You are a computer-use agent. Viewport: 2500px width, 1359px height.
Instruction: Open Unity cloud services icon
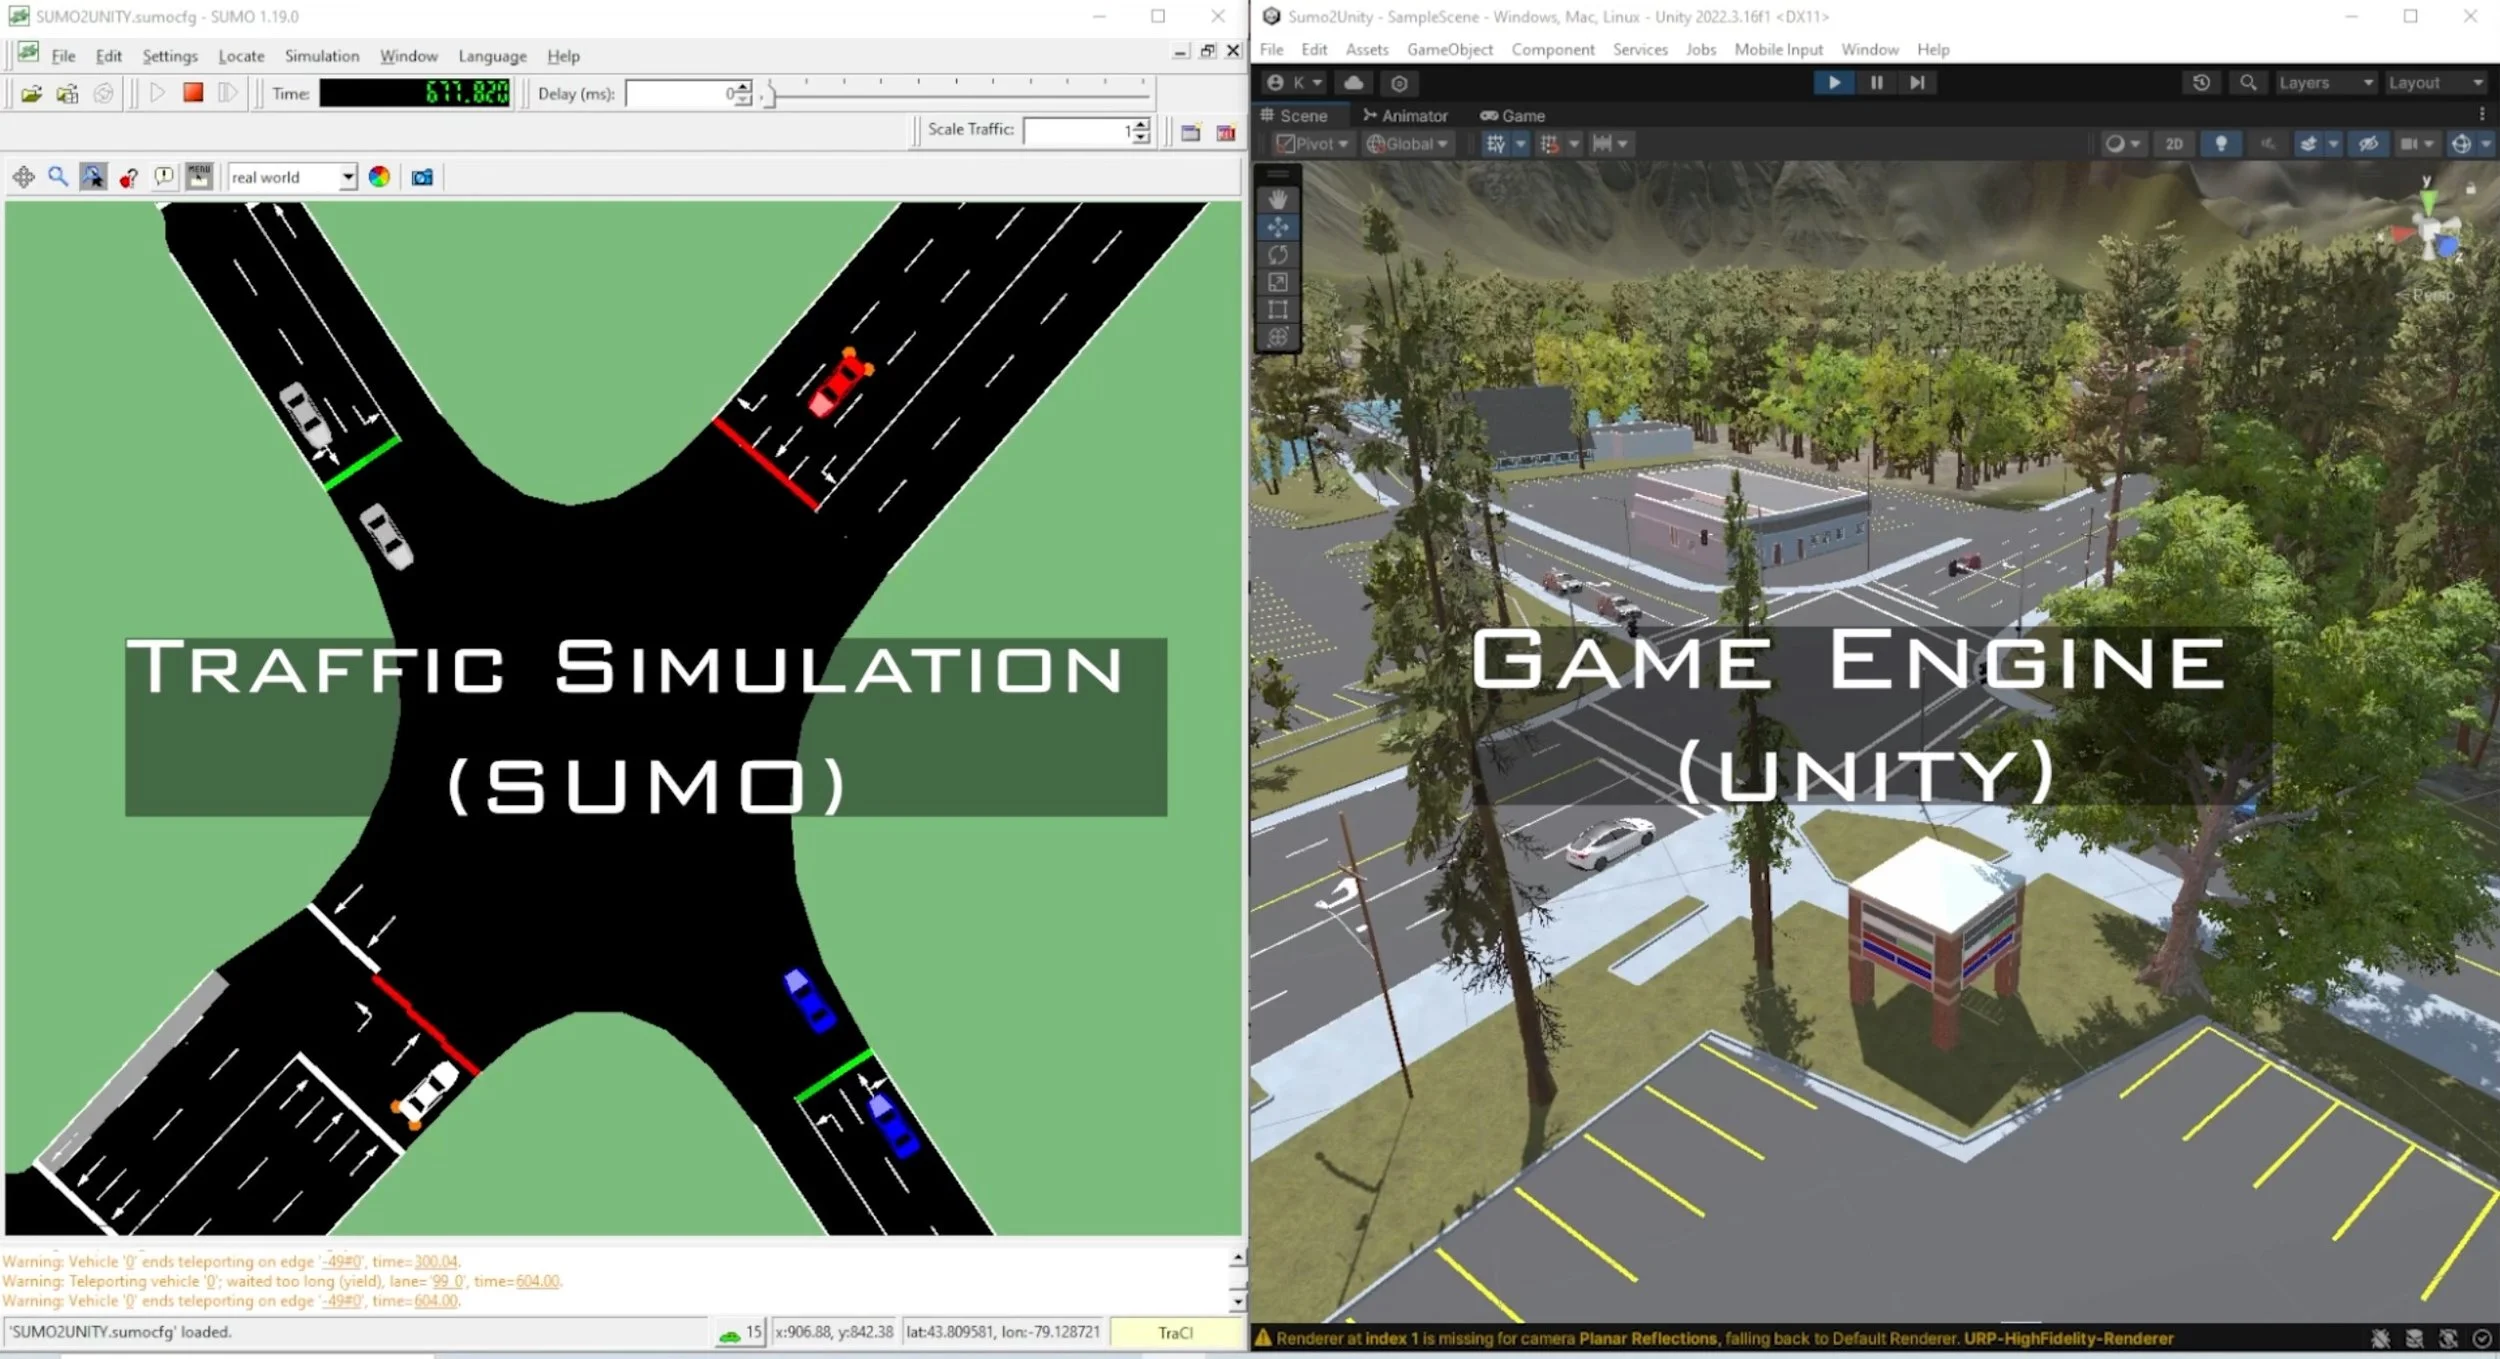(x=1353, y=83)
